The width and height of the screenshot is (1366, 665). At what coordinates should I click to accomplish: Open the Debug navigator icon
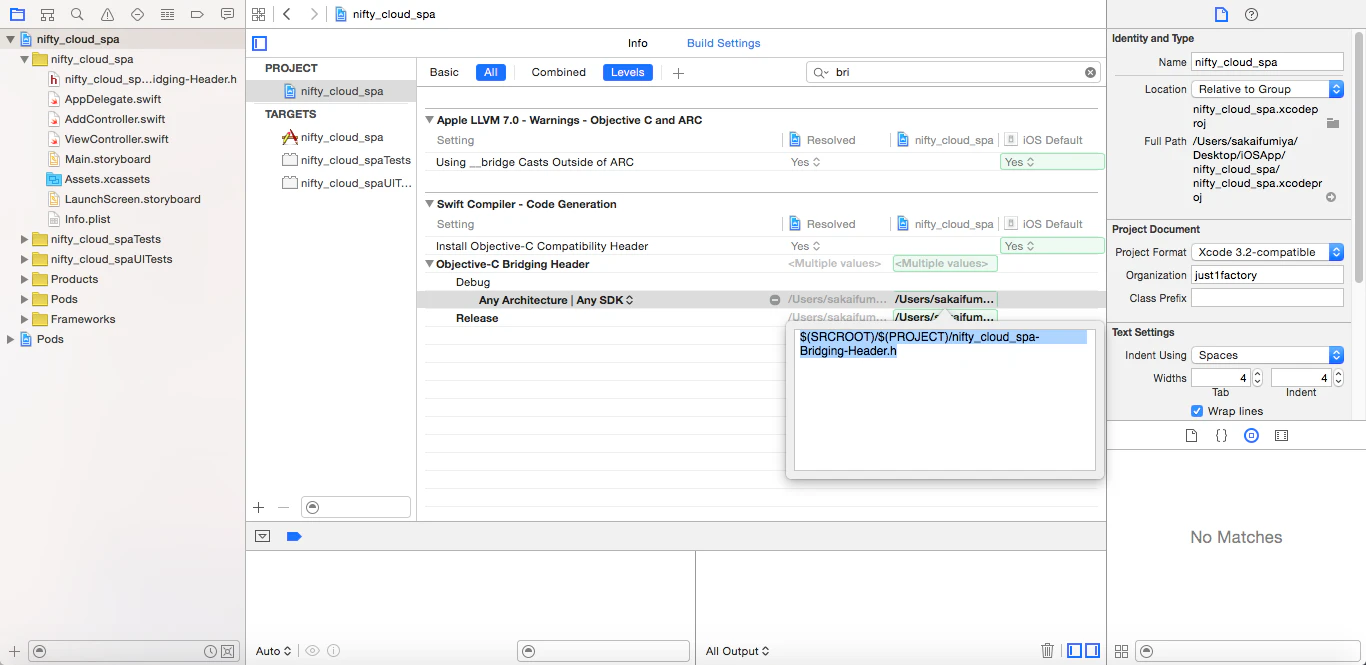pos(167,15)
